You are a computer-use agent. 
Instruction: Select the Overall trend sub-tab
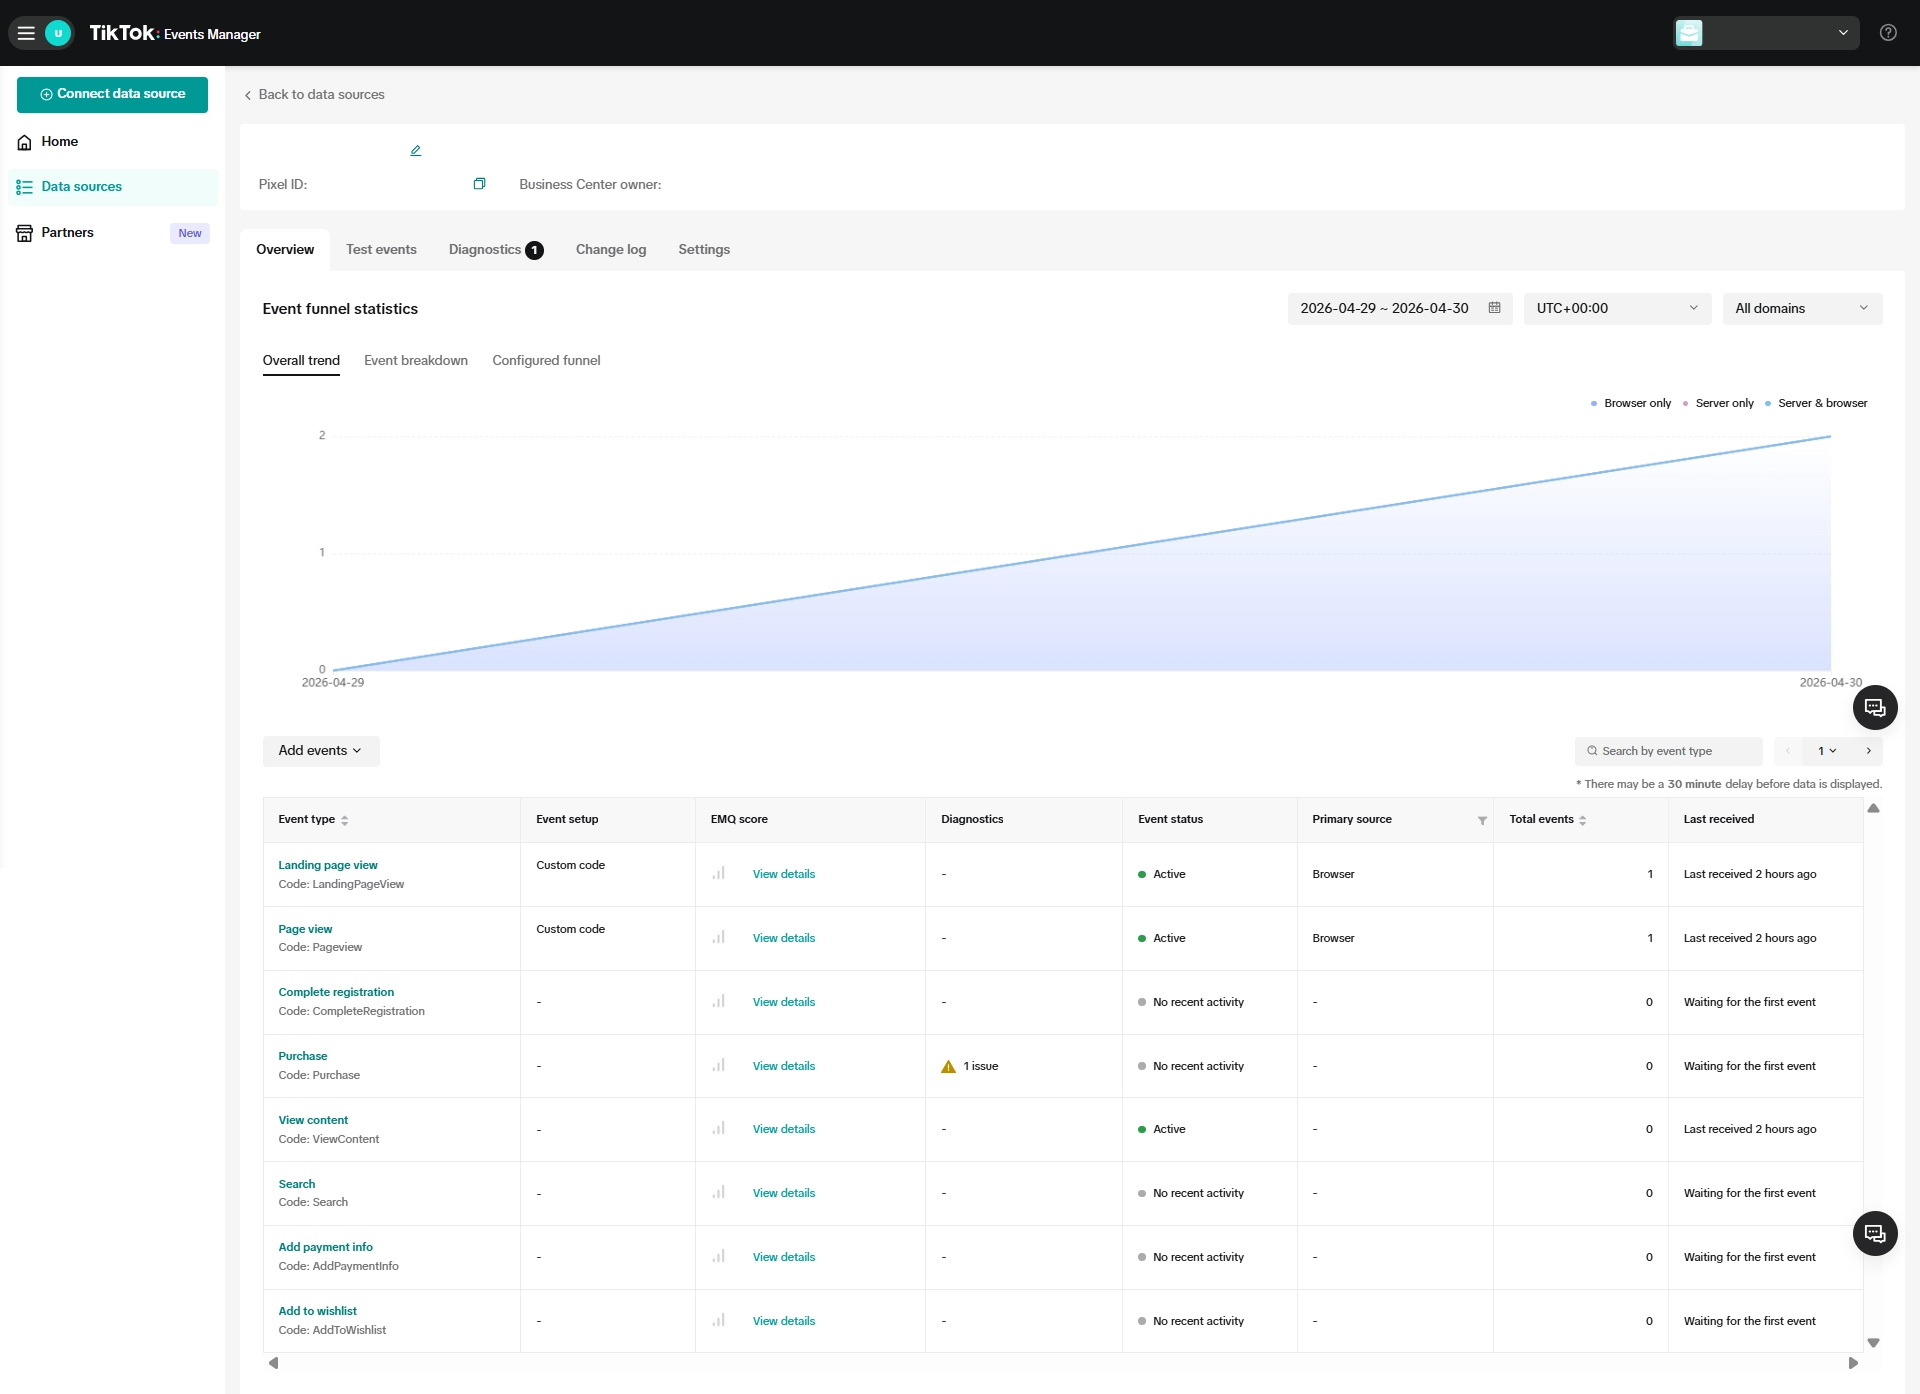pyautogui.click(x=301, y=361)
